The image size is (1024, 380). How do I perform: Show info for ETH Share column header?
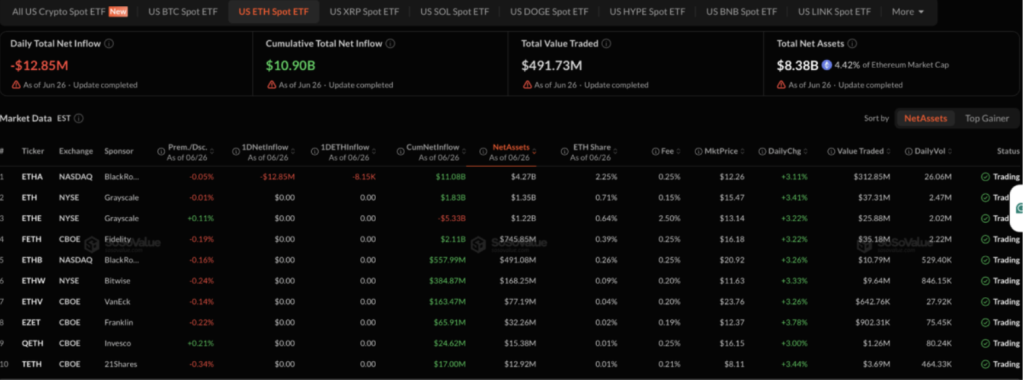coord(565,151)
